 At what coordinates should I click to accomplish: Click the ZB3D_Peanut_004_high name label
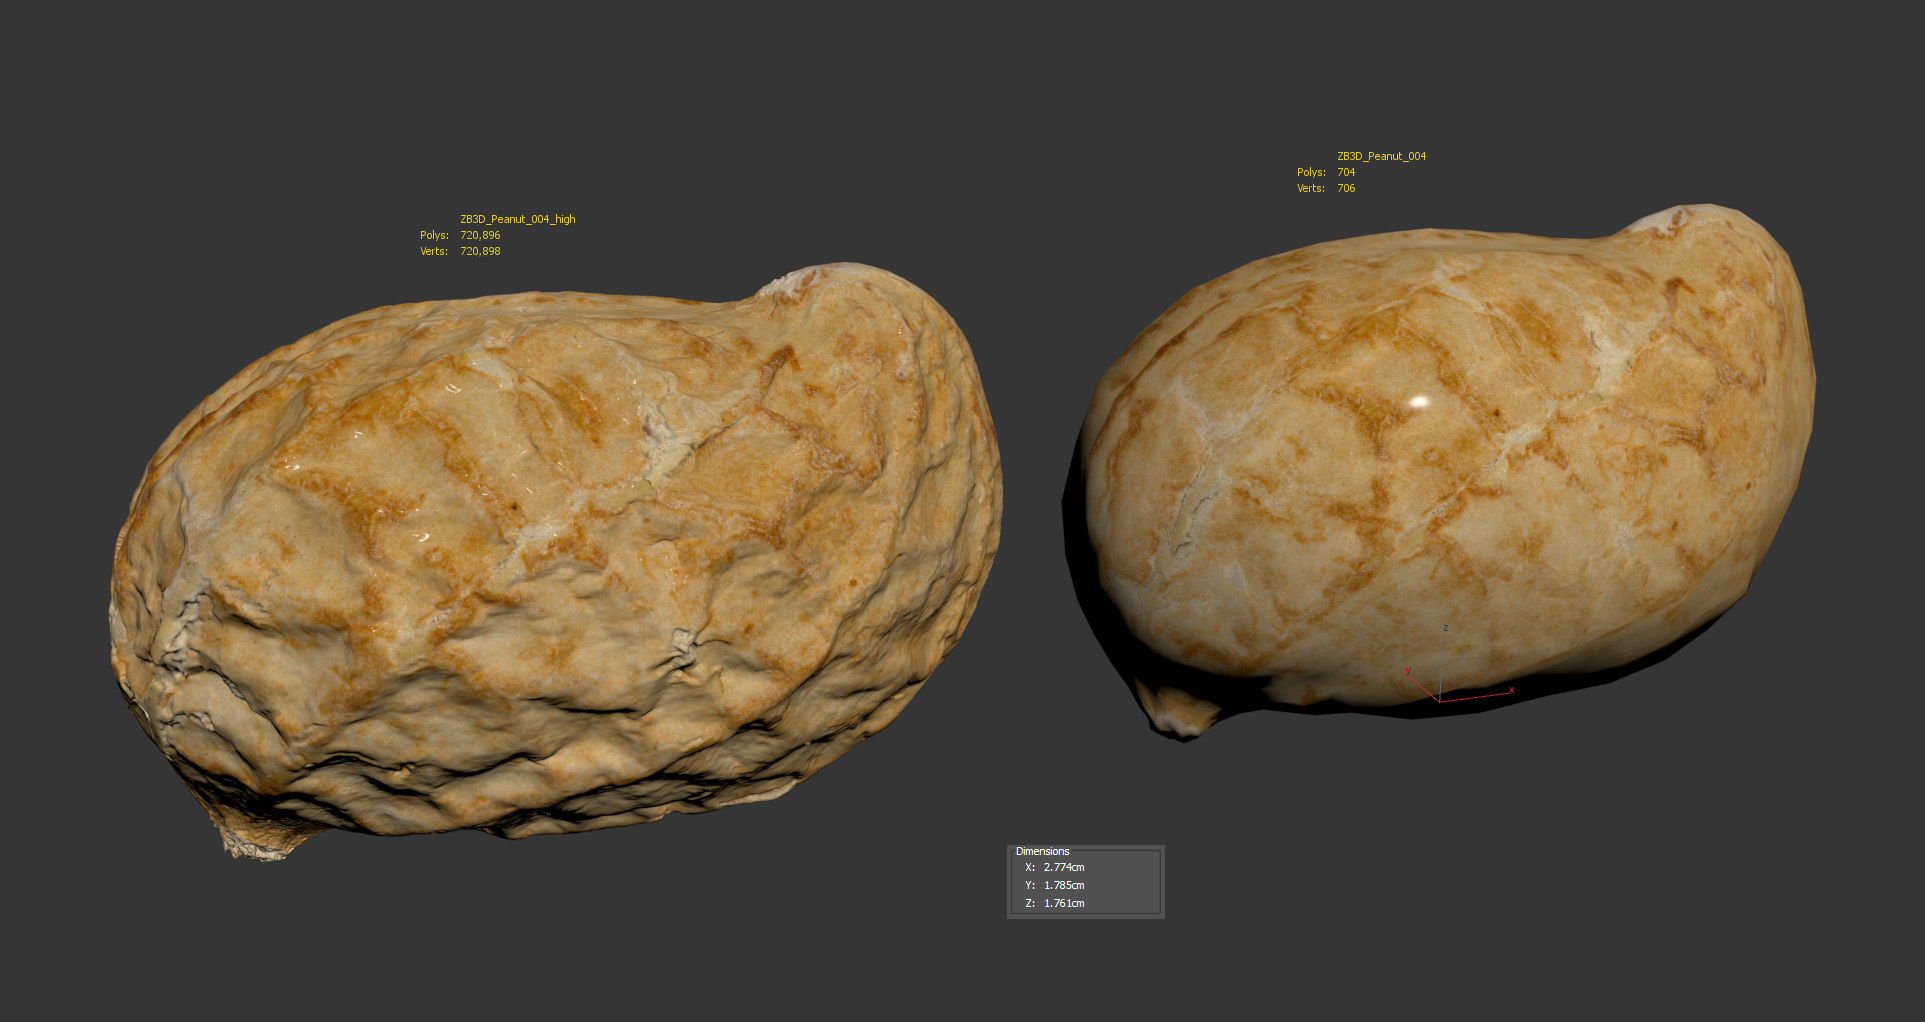(x=517, y=219)
